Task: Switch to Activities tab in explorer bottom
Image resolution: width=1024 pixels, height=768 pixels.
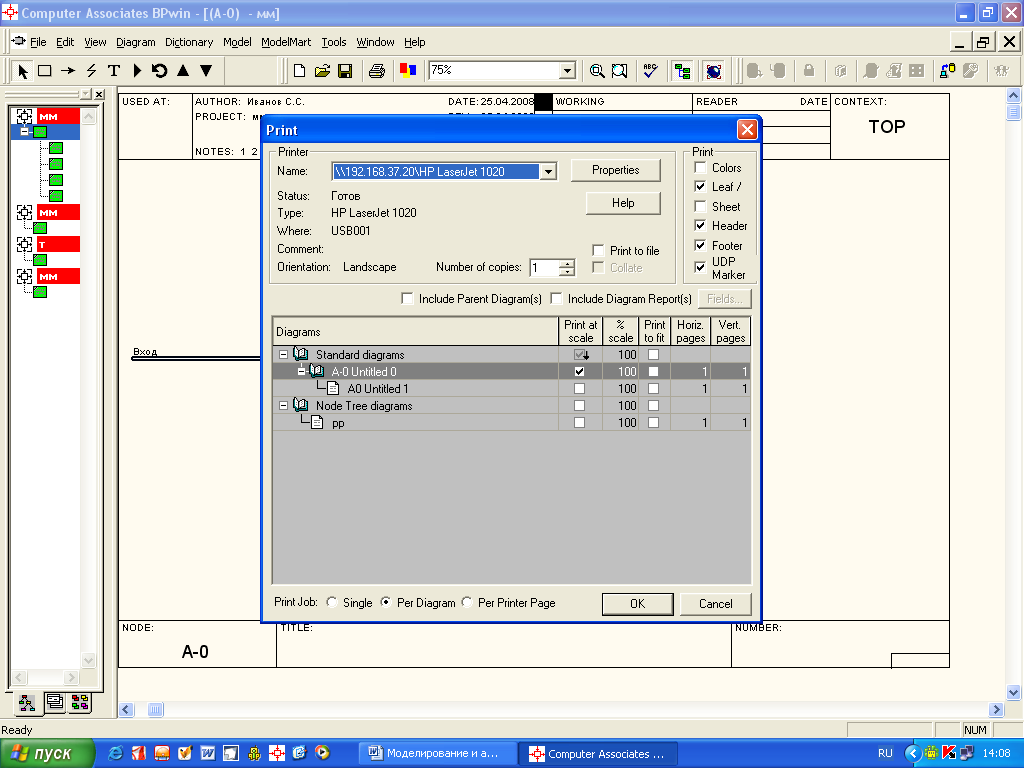Action: pos(27,703)
